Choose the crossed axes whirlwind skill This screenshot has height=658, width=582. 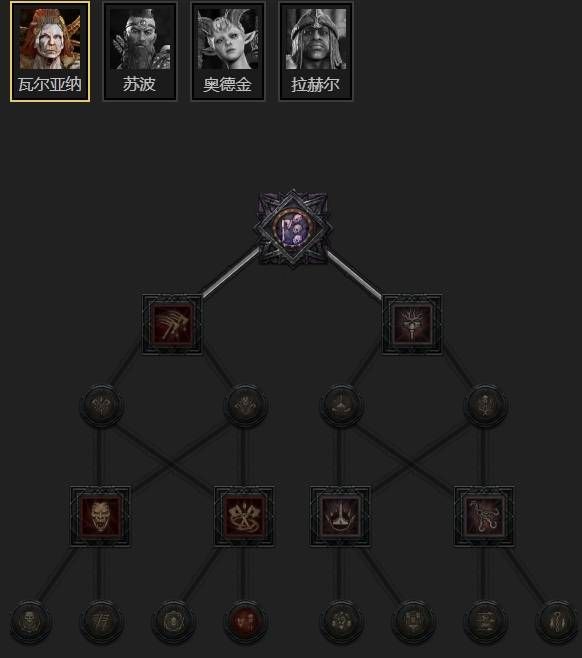[244, 516]
